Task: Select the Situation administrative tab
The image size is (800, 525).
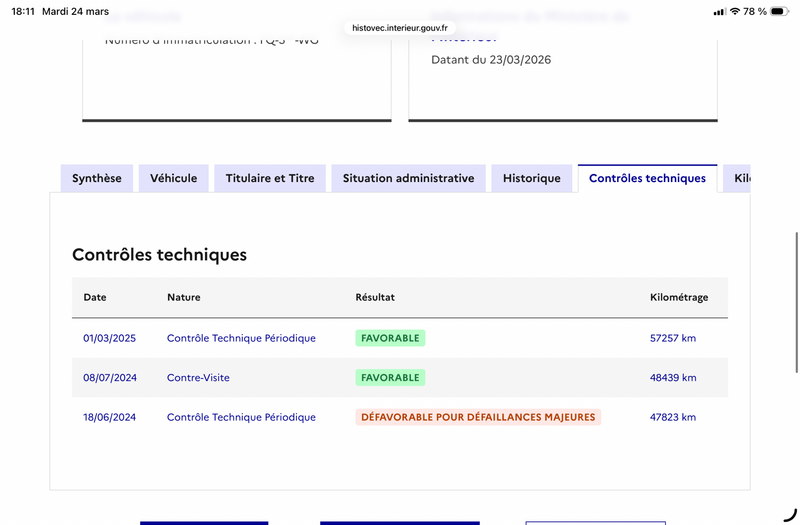Action: click(x=408, y=178)
